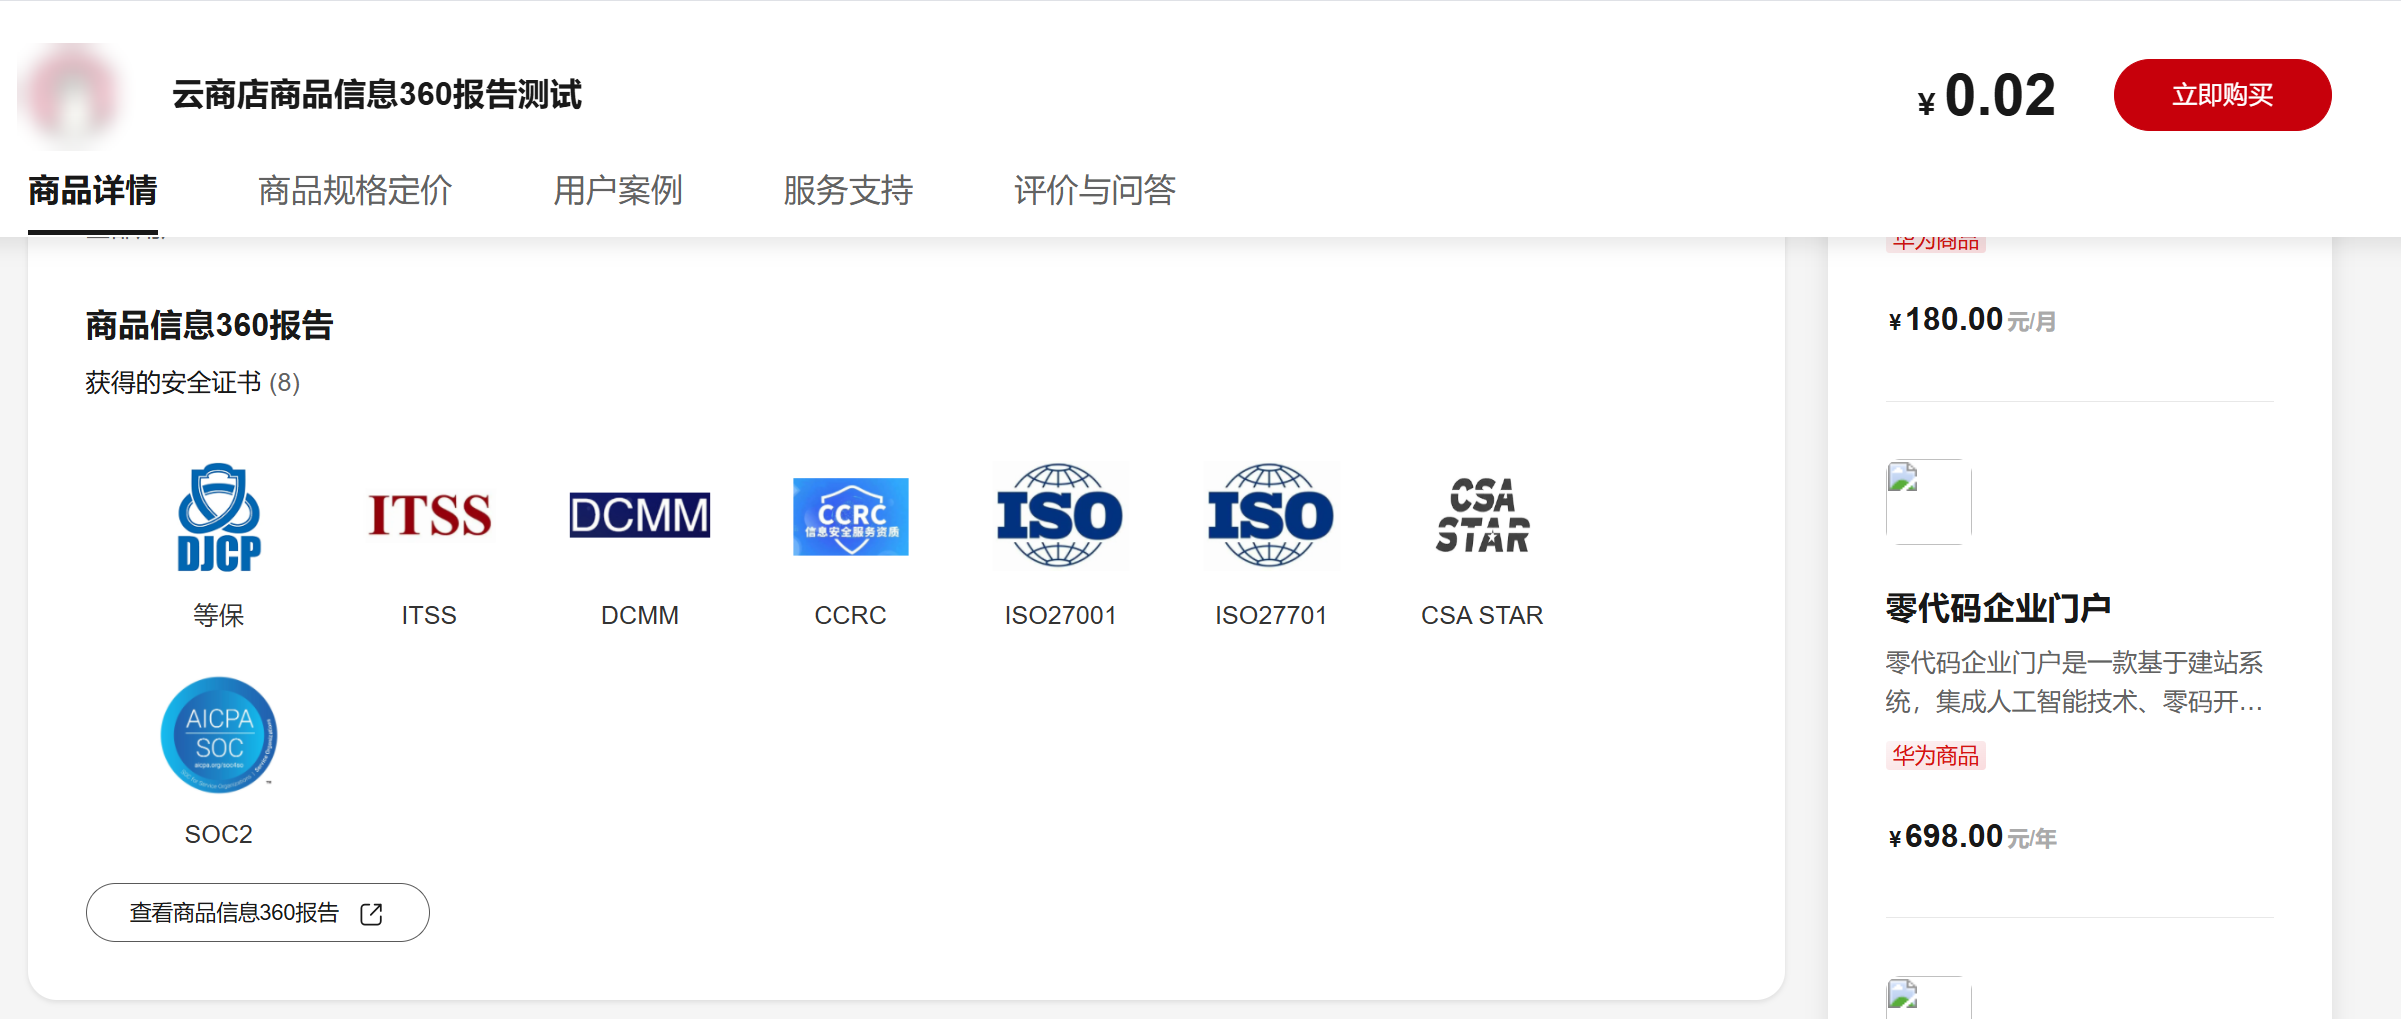Click the 零代码企业门户 description text
2401x1019 pixels.
[x=2074, y=682]
